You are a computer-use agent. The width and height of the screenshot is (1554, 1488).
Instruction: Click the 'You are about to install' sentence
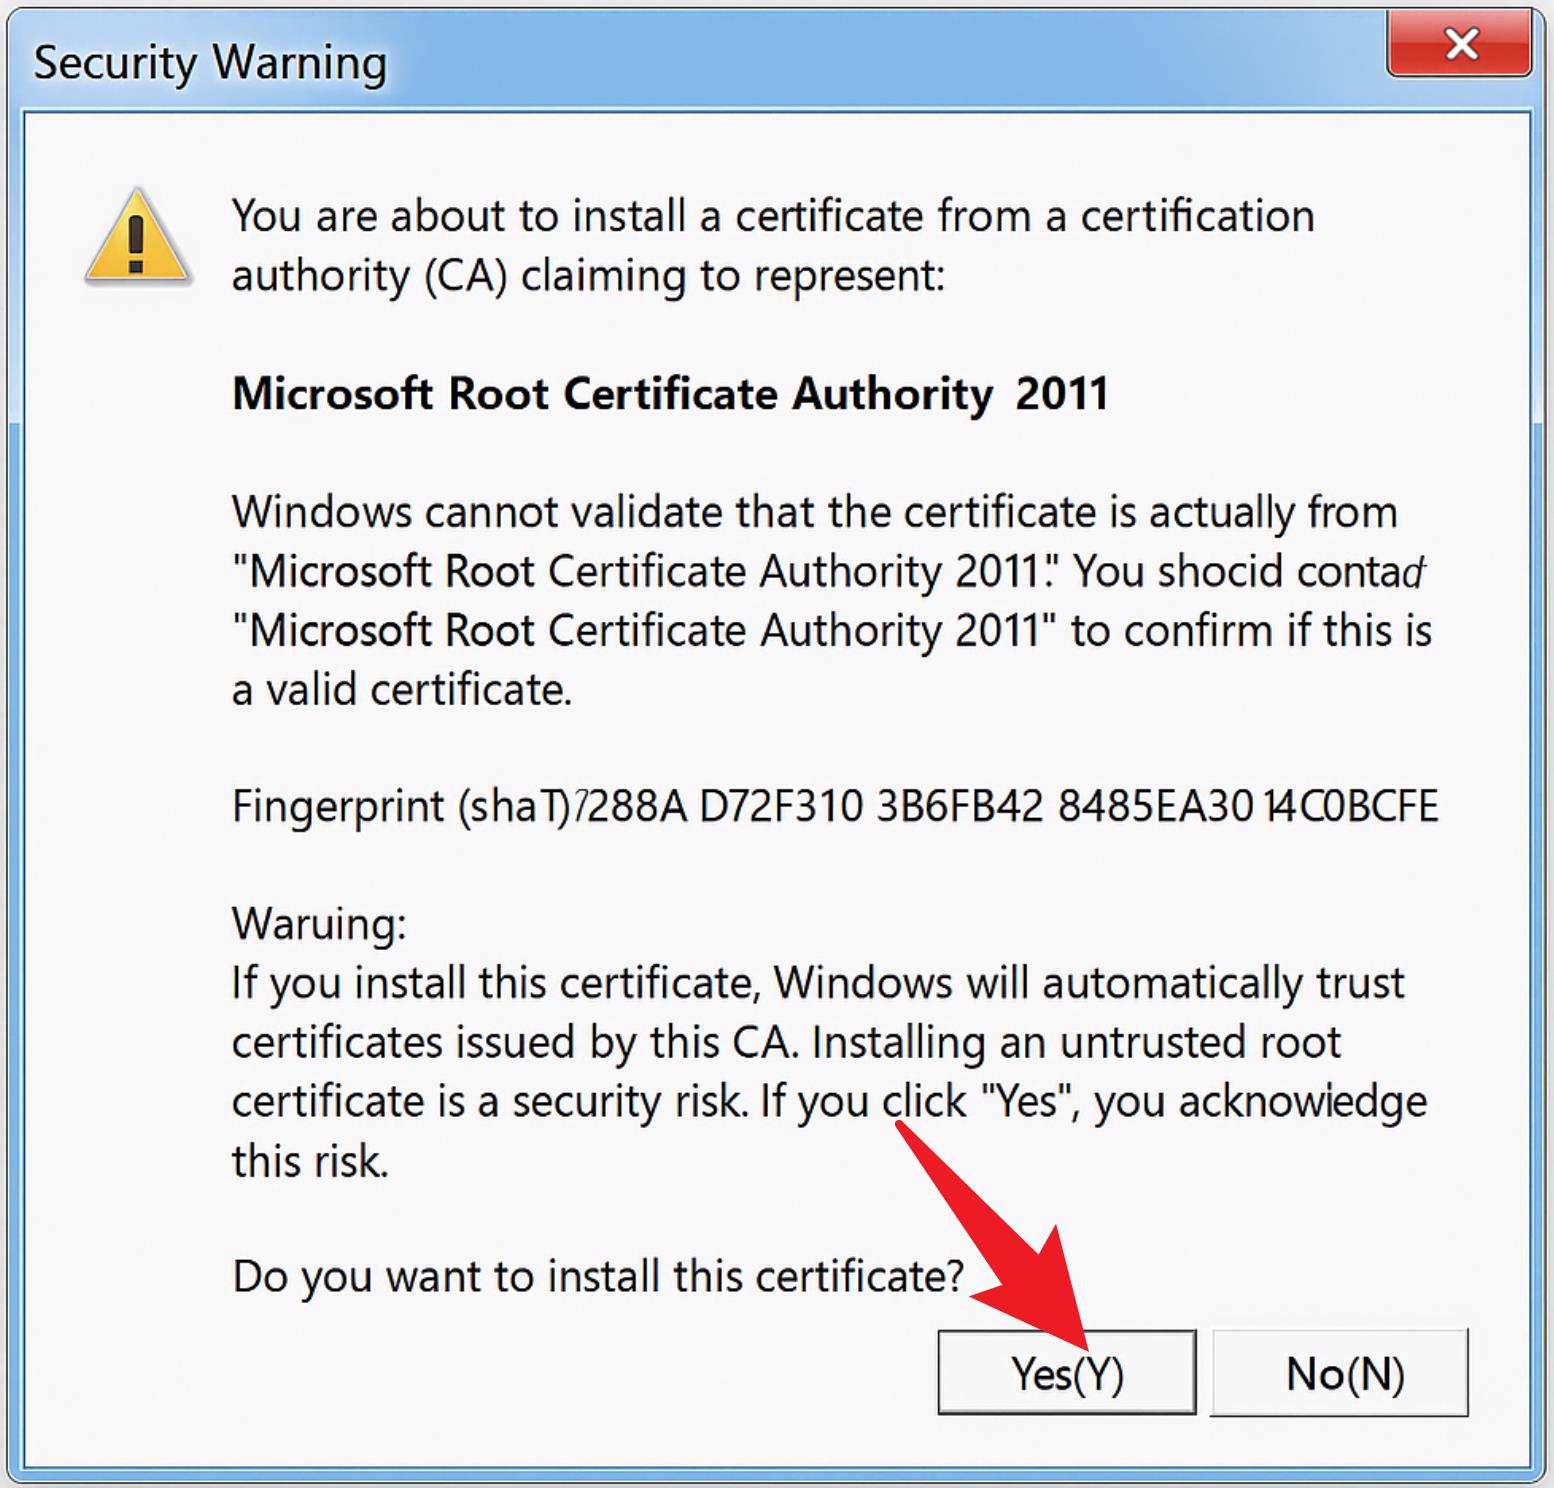coord(773,216)
